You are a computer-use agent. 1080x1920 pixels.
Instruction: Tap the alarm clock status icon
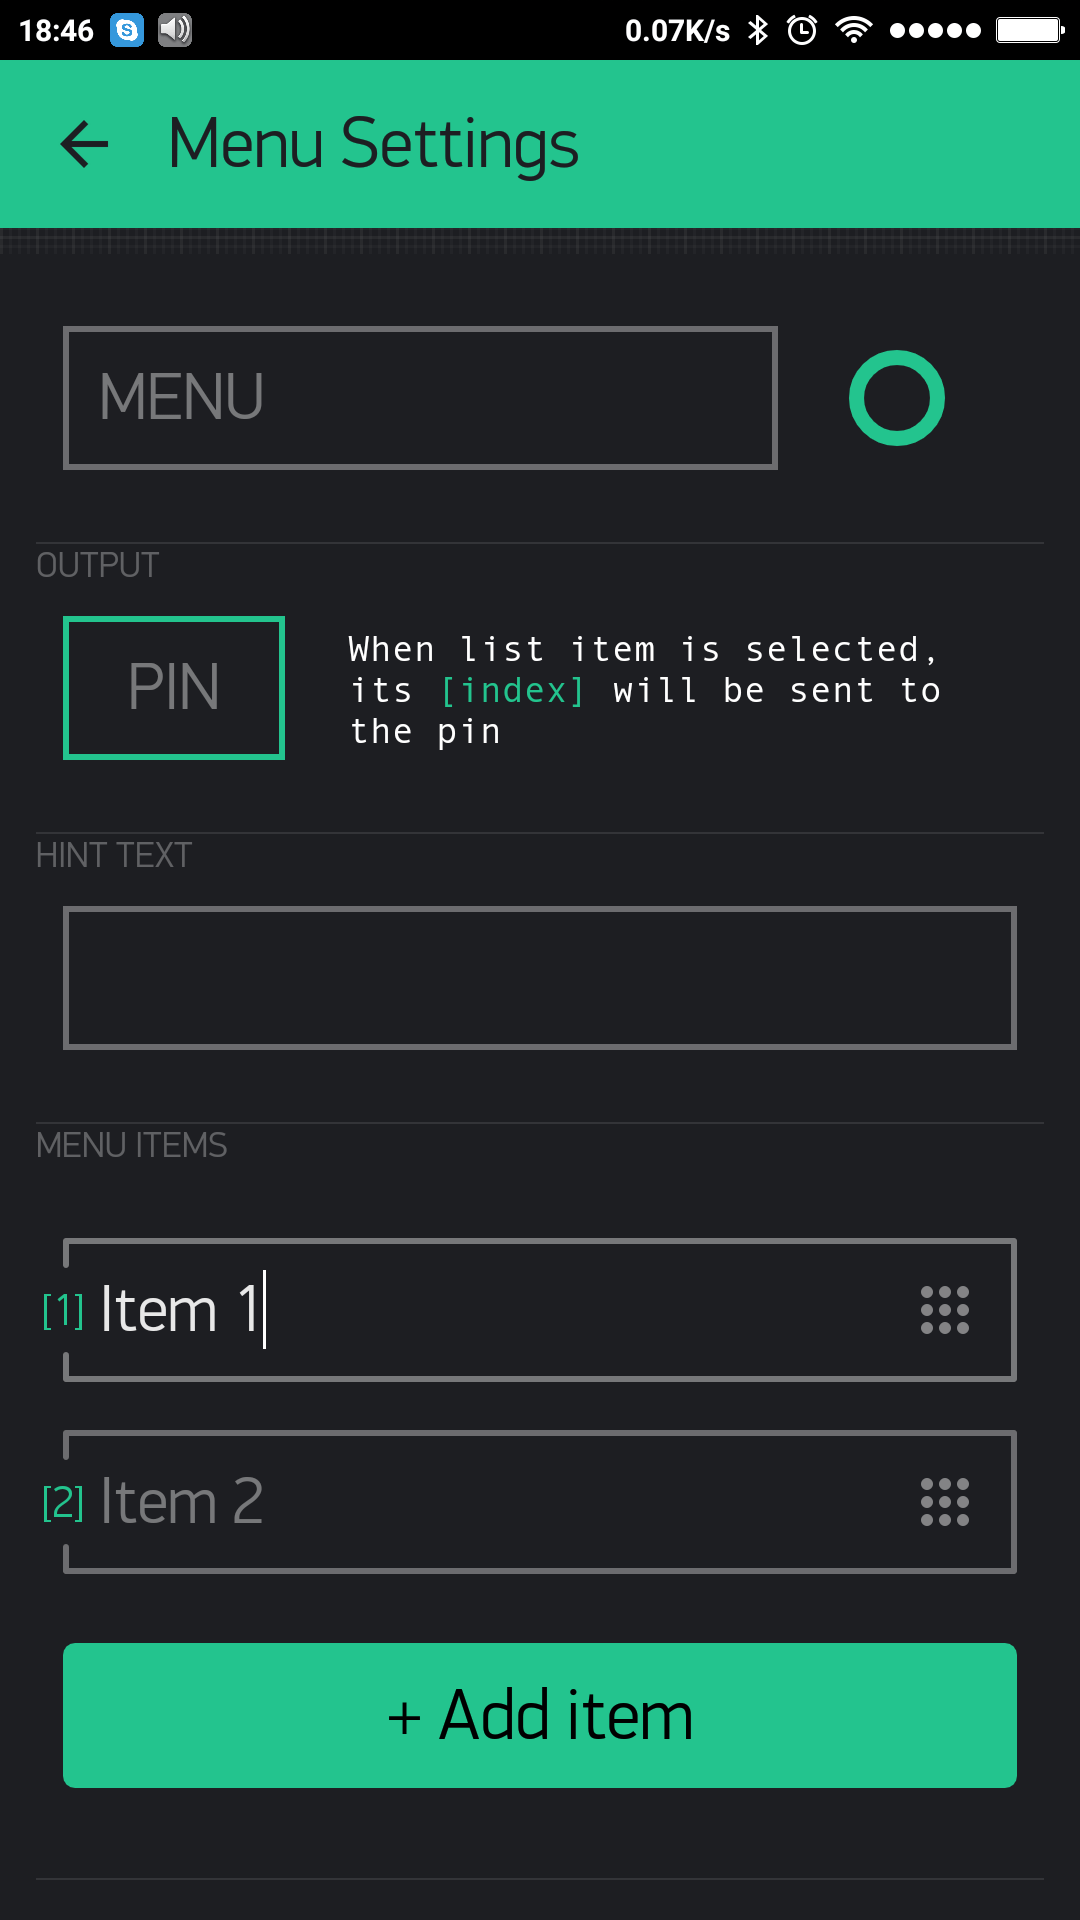point(802,30)
